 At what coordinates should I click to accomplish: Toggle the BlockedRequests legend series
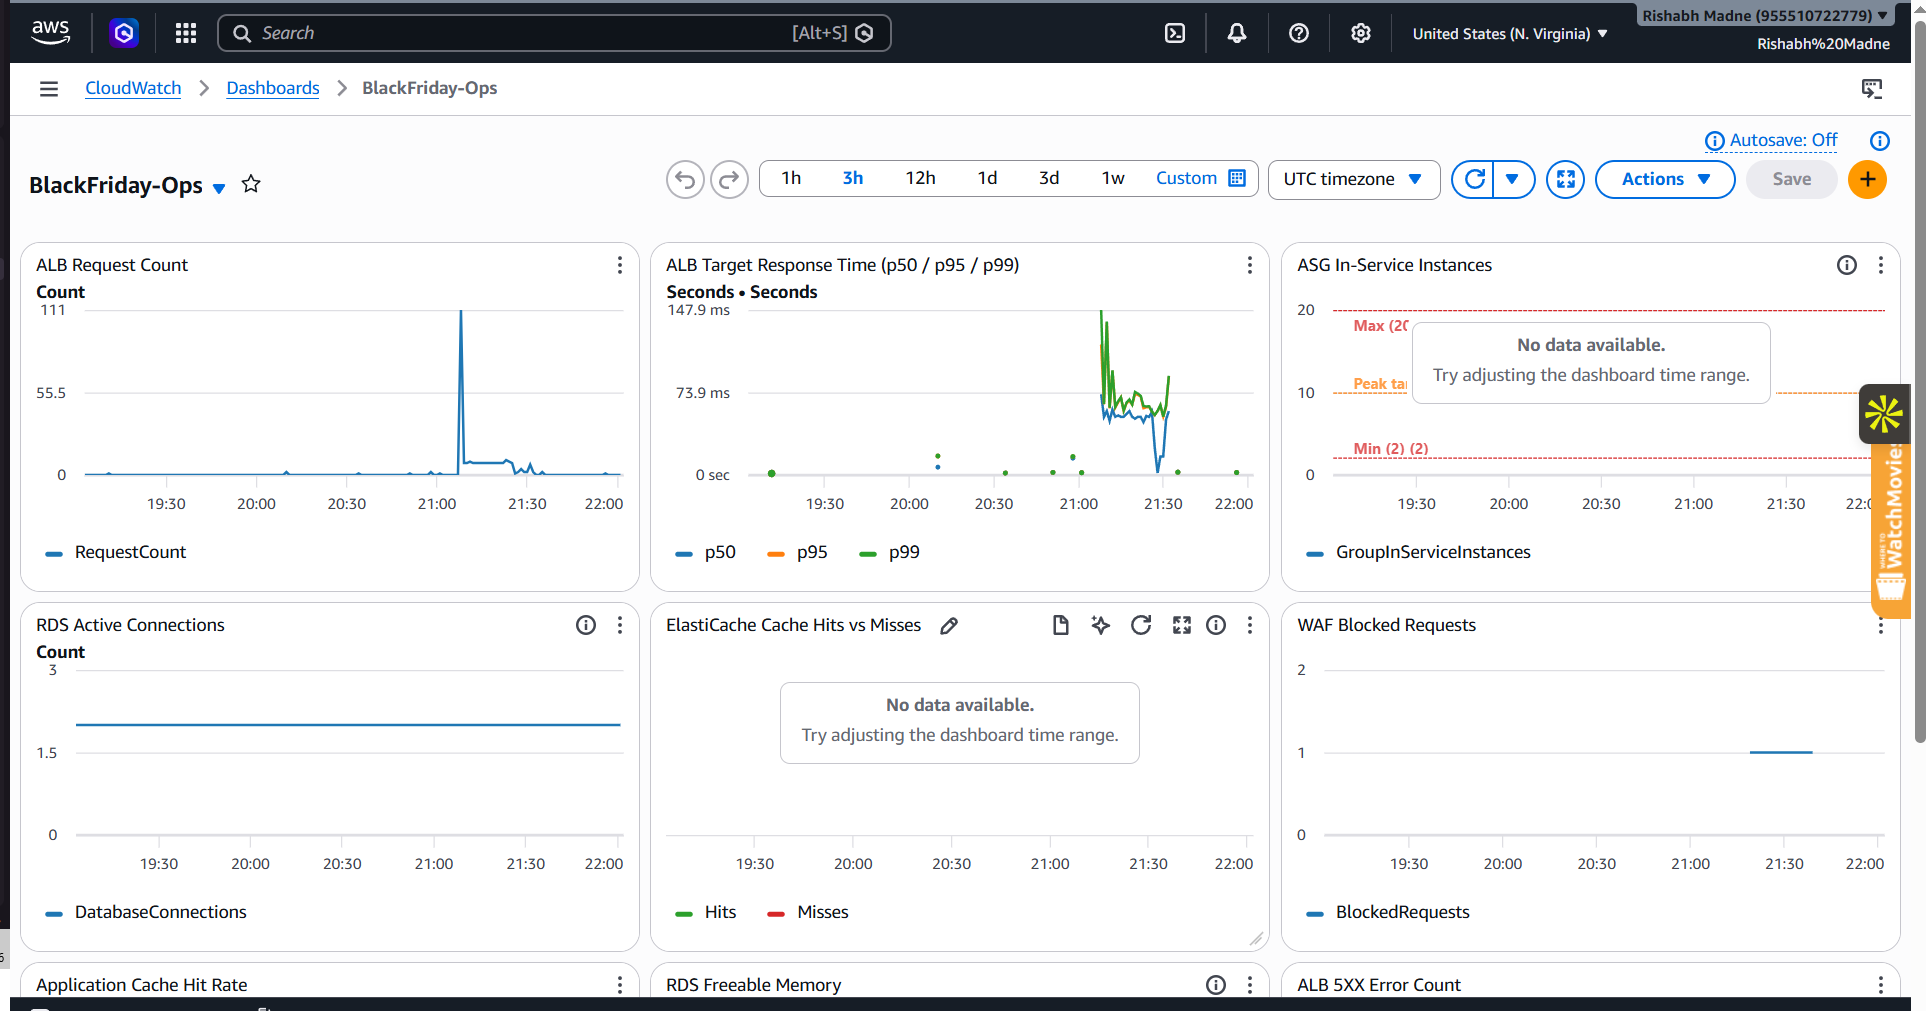[1388, 912]
